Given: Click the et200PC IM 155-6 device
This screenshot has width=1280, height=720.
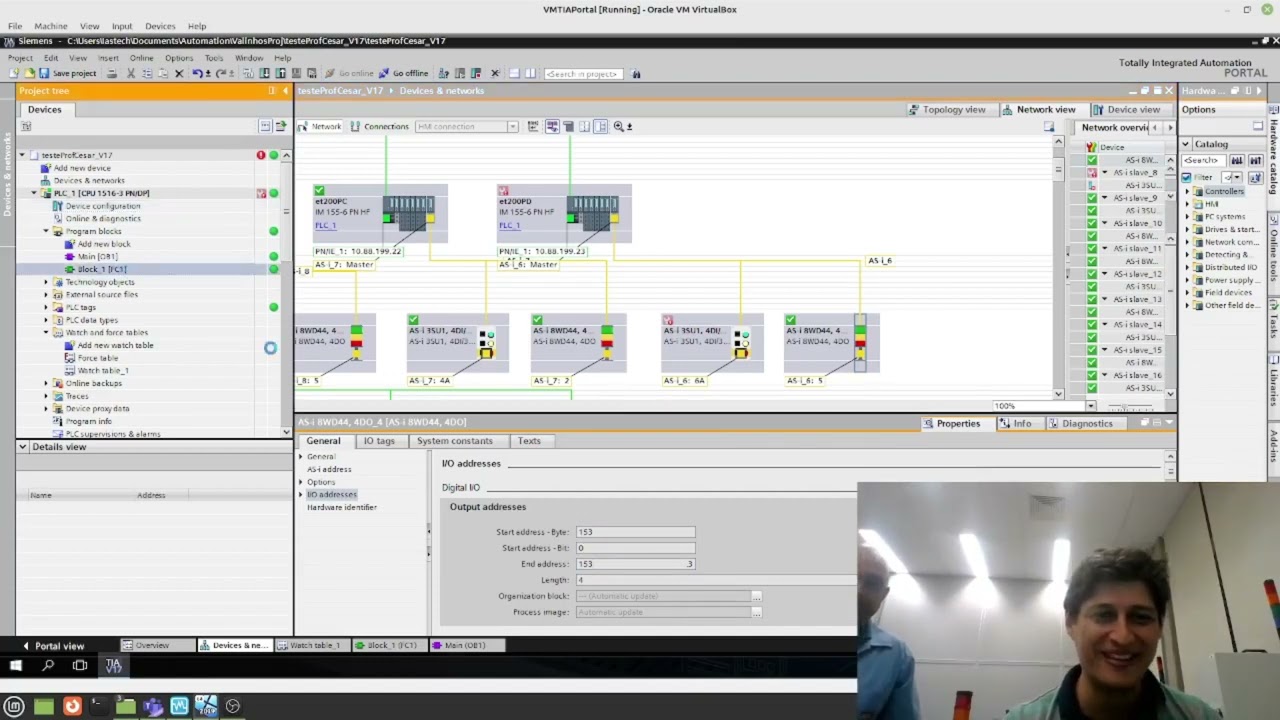Looking at the screenshot, I should (379, 214).
